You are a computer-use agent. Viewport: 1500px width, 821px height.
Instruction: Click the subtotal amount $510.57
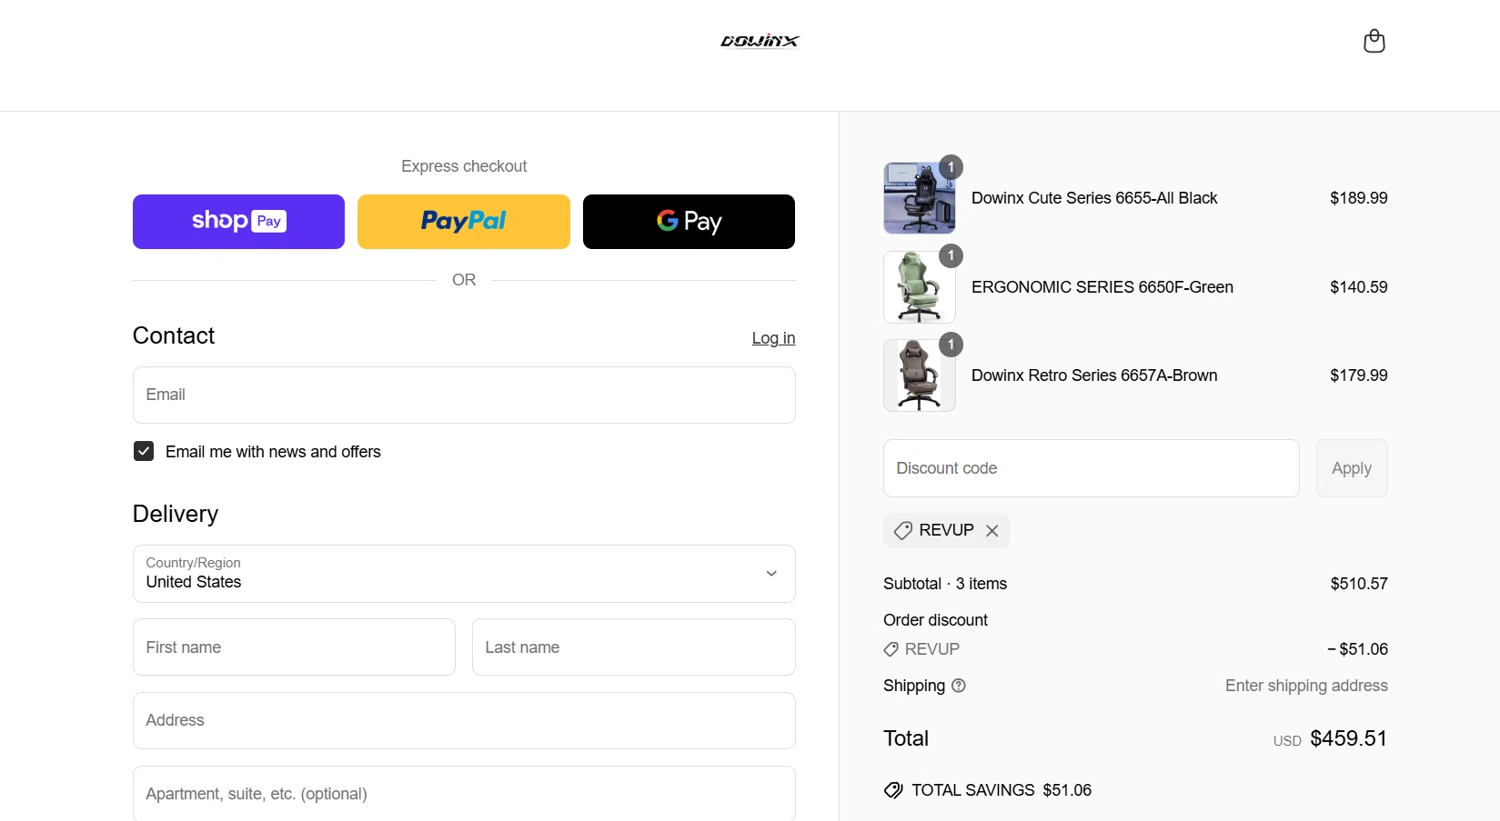[1358, 584]
